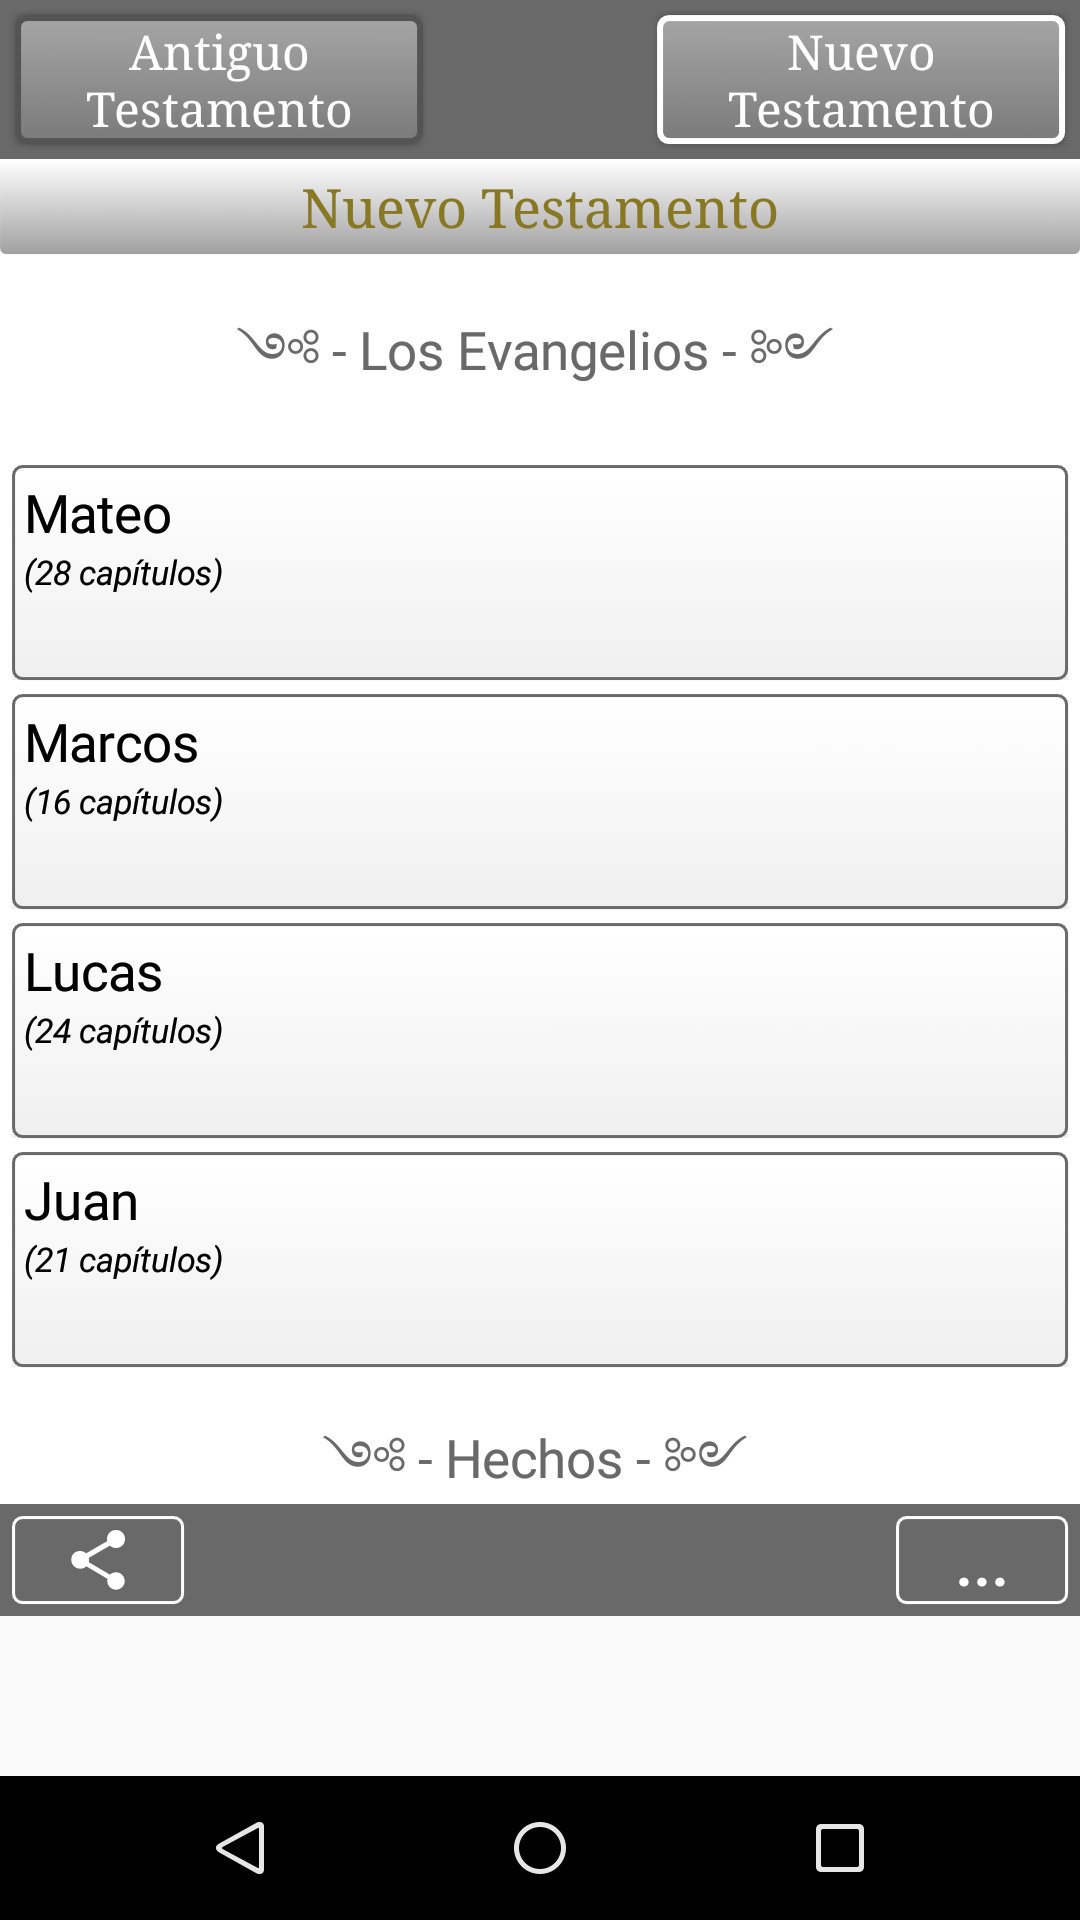Screen dimensions: 1080x1920
Task: Select the Nuevo Testamento tab
Action: click(860, 80)
